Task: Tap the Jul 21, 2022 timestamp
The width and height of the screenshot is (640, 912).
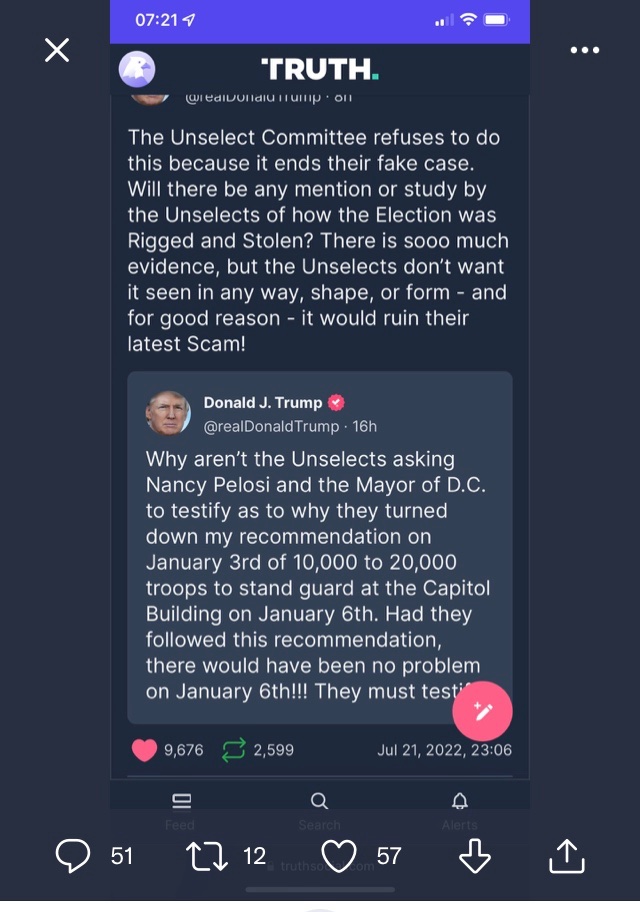Action: (444, 750)
